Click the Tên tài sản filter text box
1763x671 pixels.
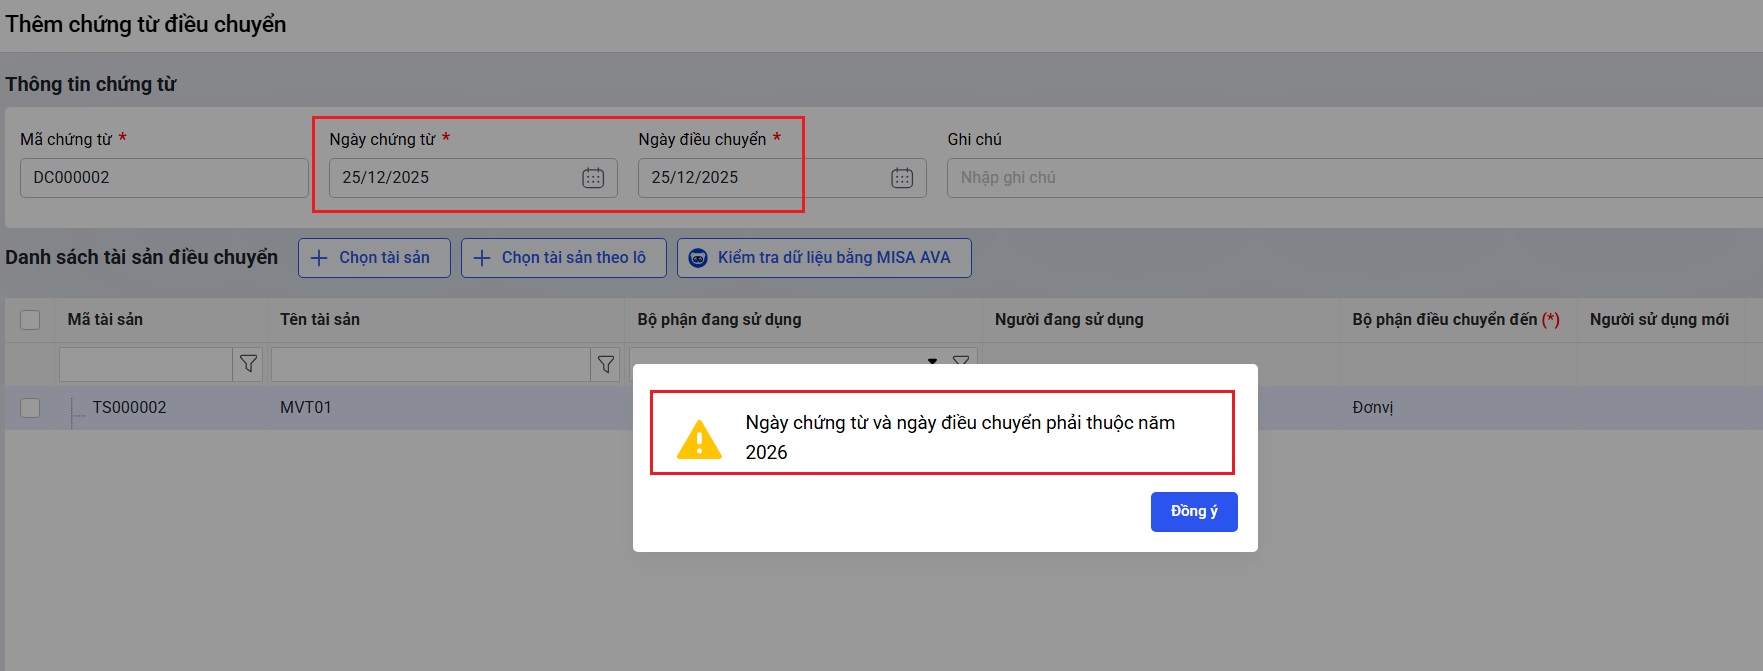point(430,365)
